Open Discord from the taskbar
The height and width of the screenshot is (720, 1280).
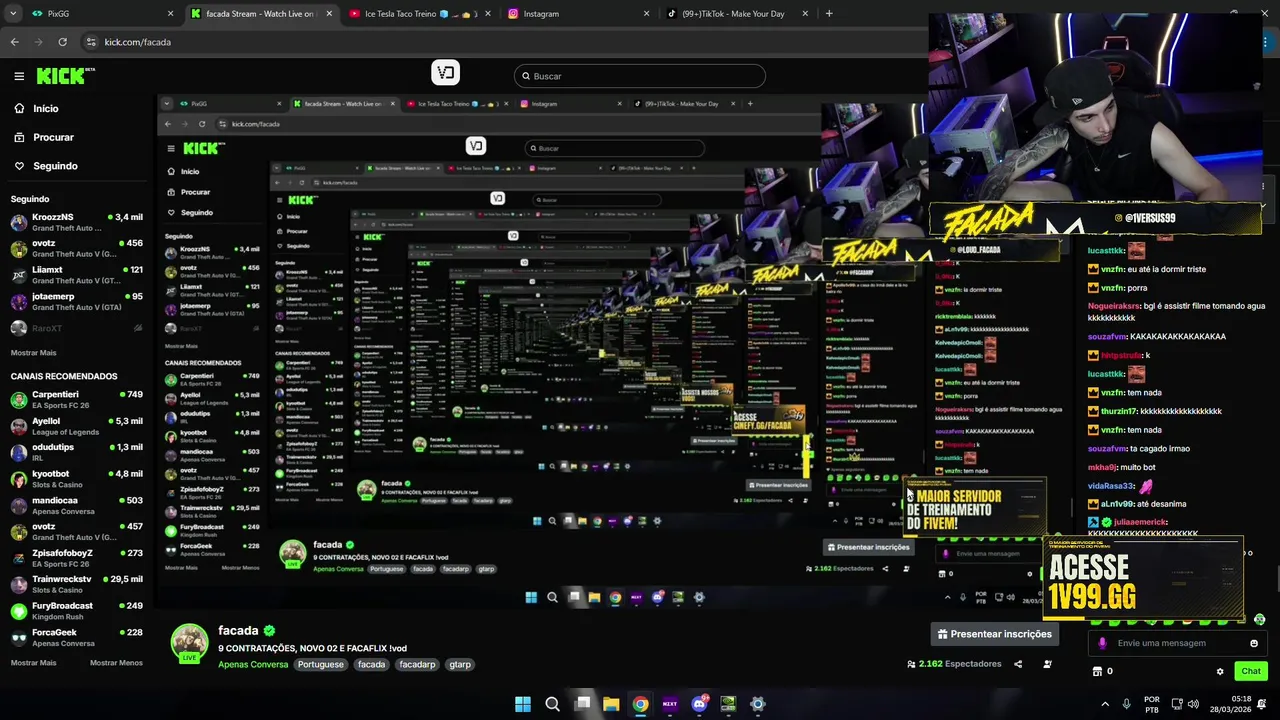[699, 704]
